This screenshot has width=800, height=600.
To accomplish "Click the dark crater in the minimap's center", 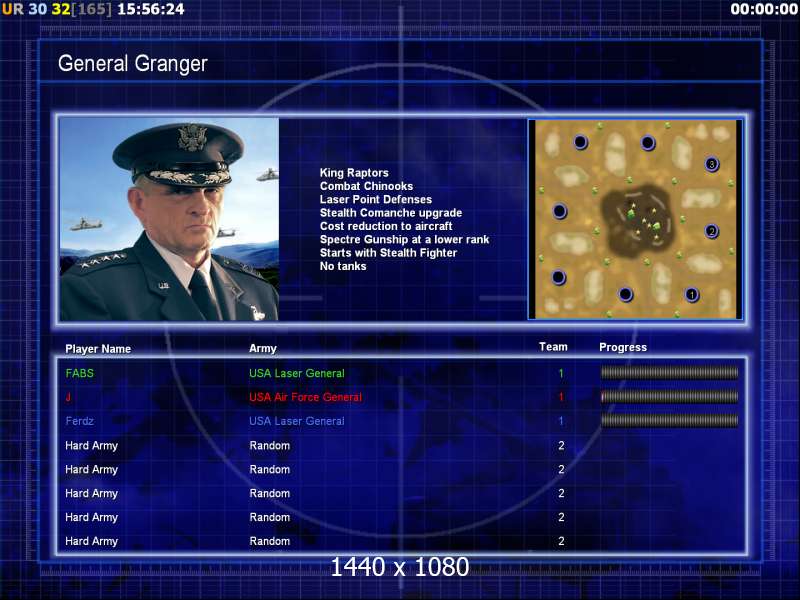I will point(636,220).
